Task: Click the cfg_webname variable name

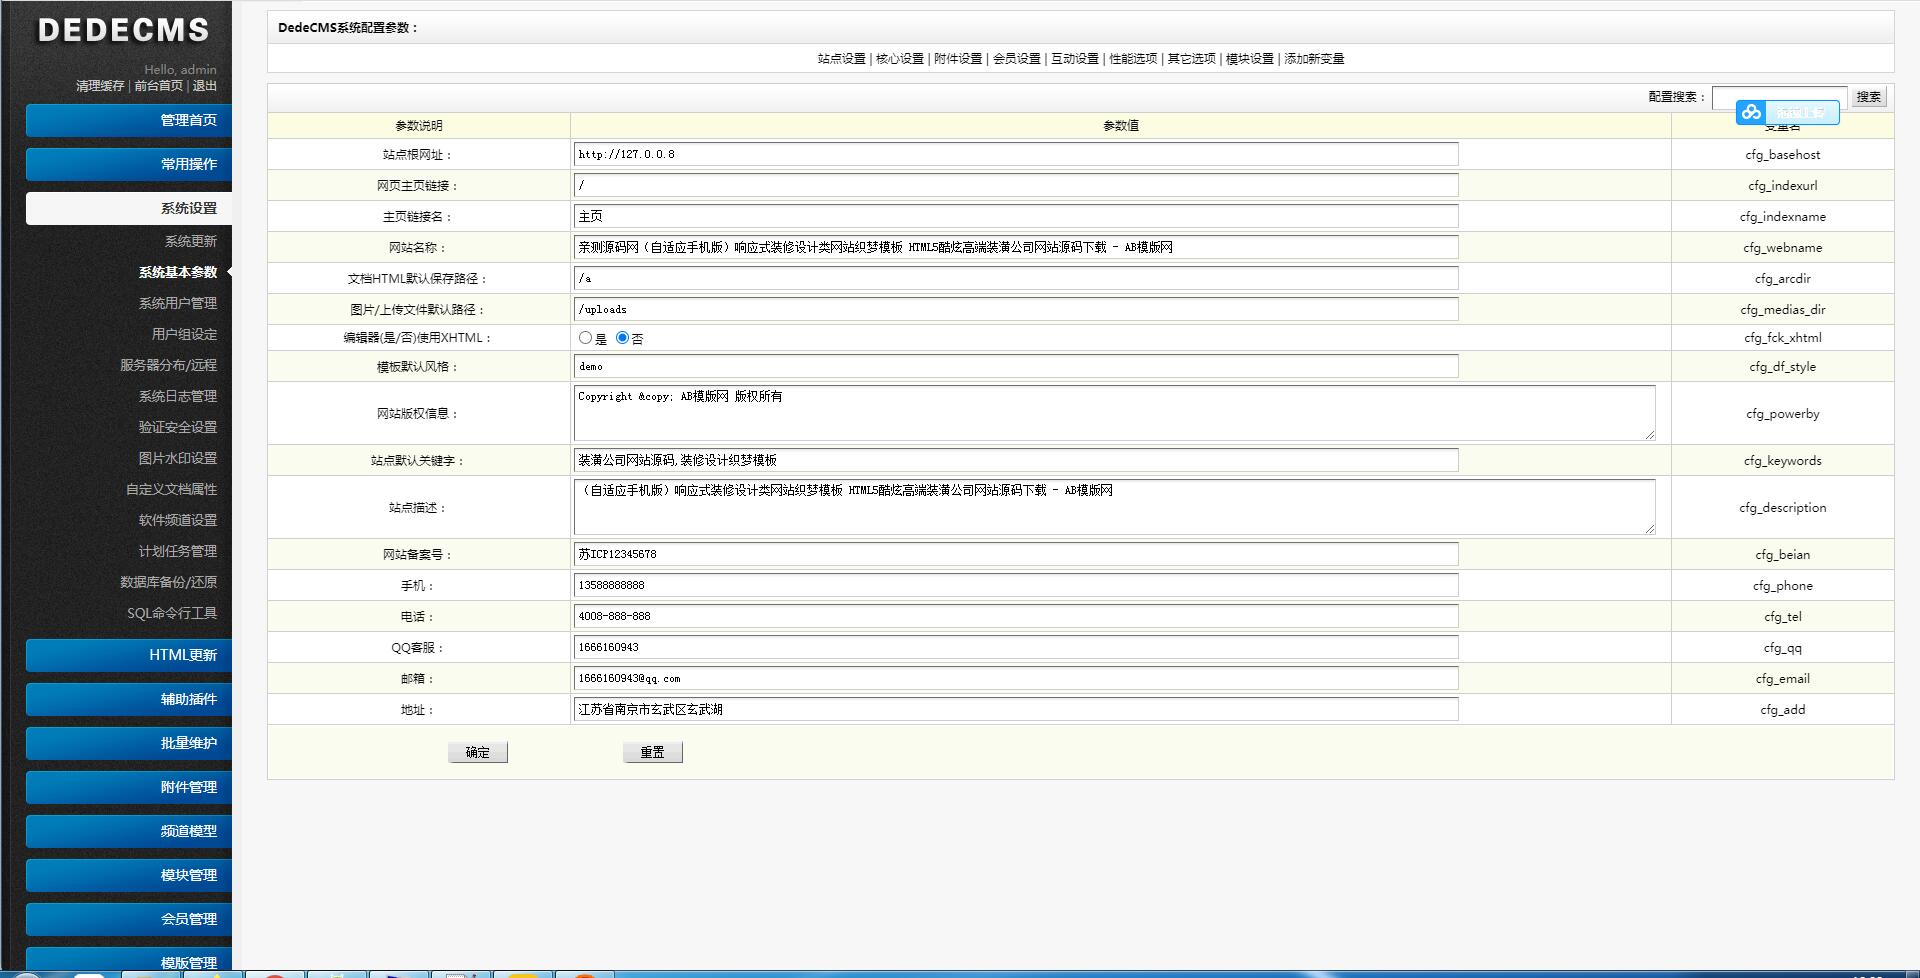Action: pos(1783,248)
